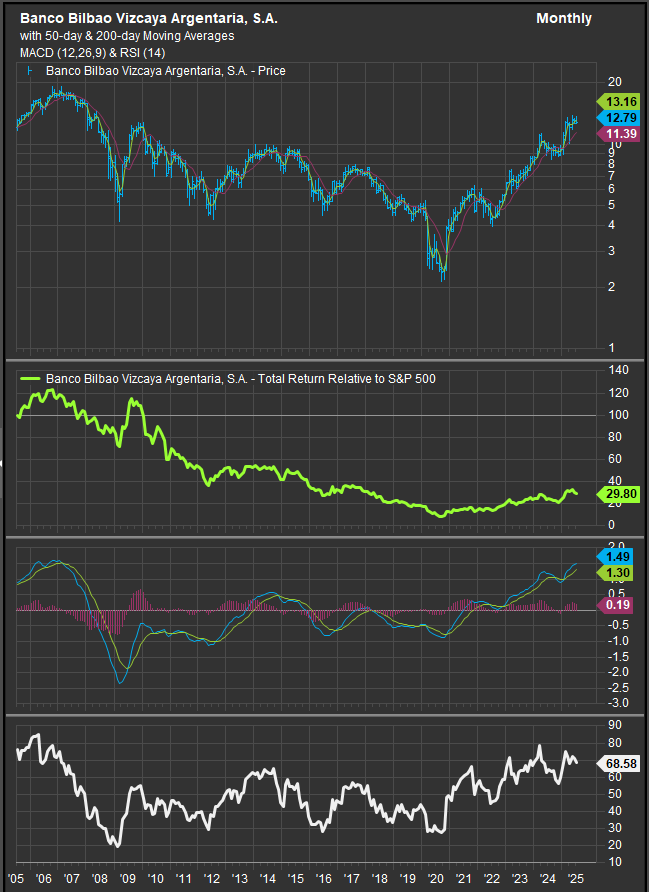Click the magenta 11.39 moving average tag
Viewport: 649px width, 892px height.
(x=618, y=134)
